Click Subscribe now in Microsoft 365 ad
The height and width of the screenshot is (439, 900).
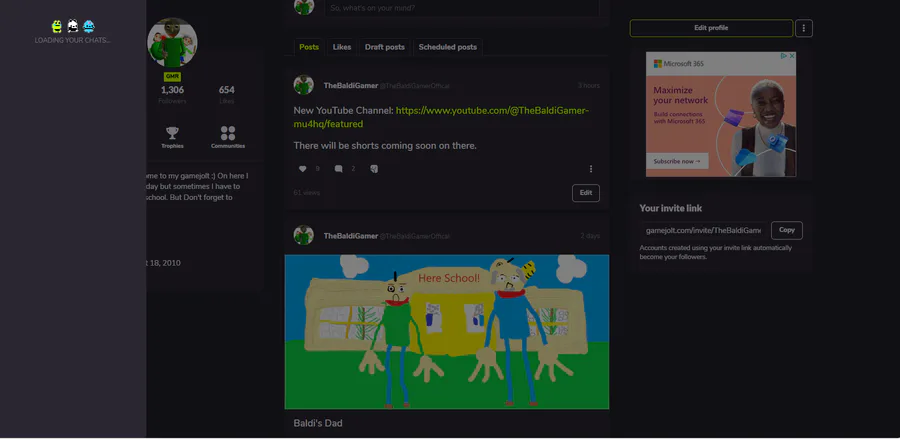tap(677, 161)
